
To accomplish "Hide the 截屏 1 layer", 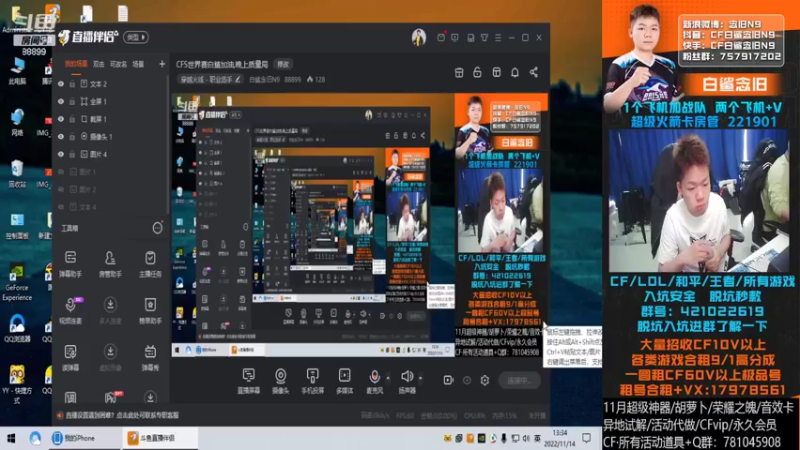I will (61, 119).
